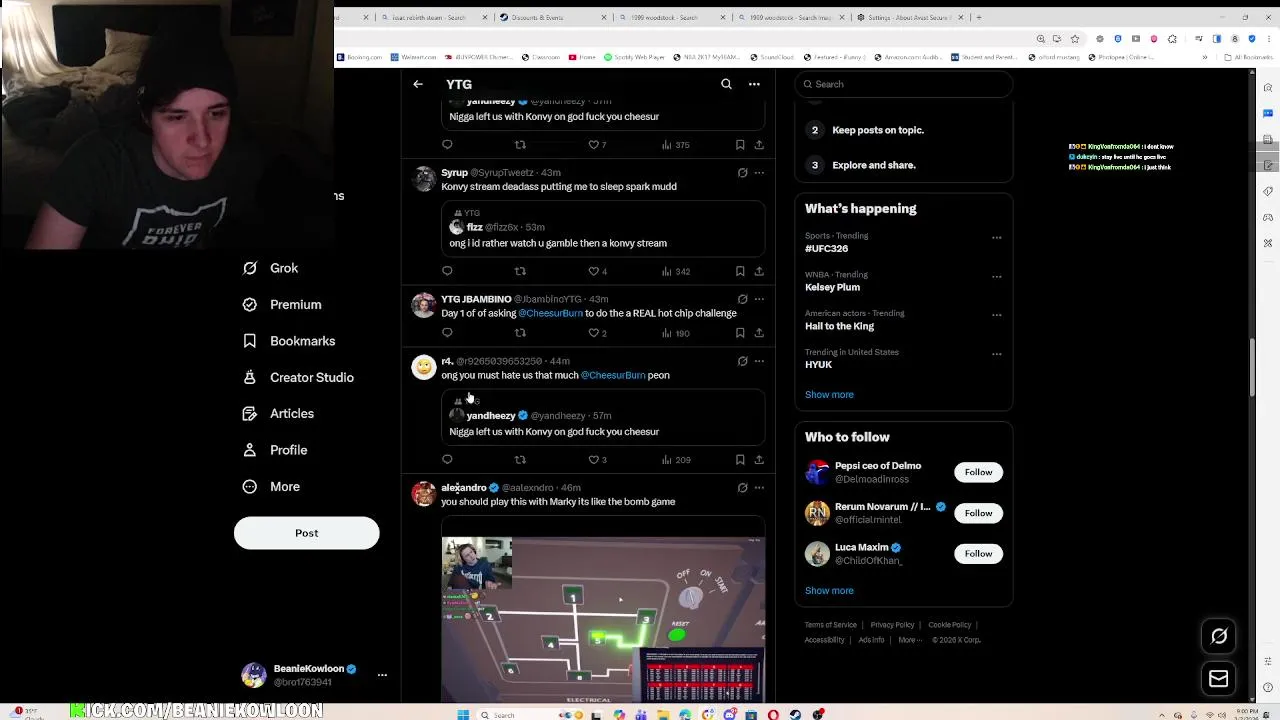
Task: Switch to 'Settings - About Avast Secure' tab
Action: [910, 17]
